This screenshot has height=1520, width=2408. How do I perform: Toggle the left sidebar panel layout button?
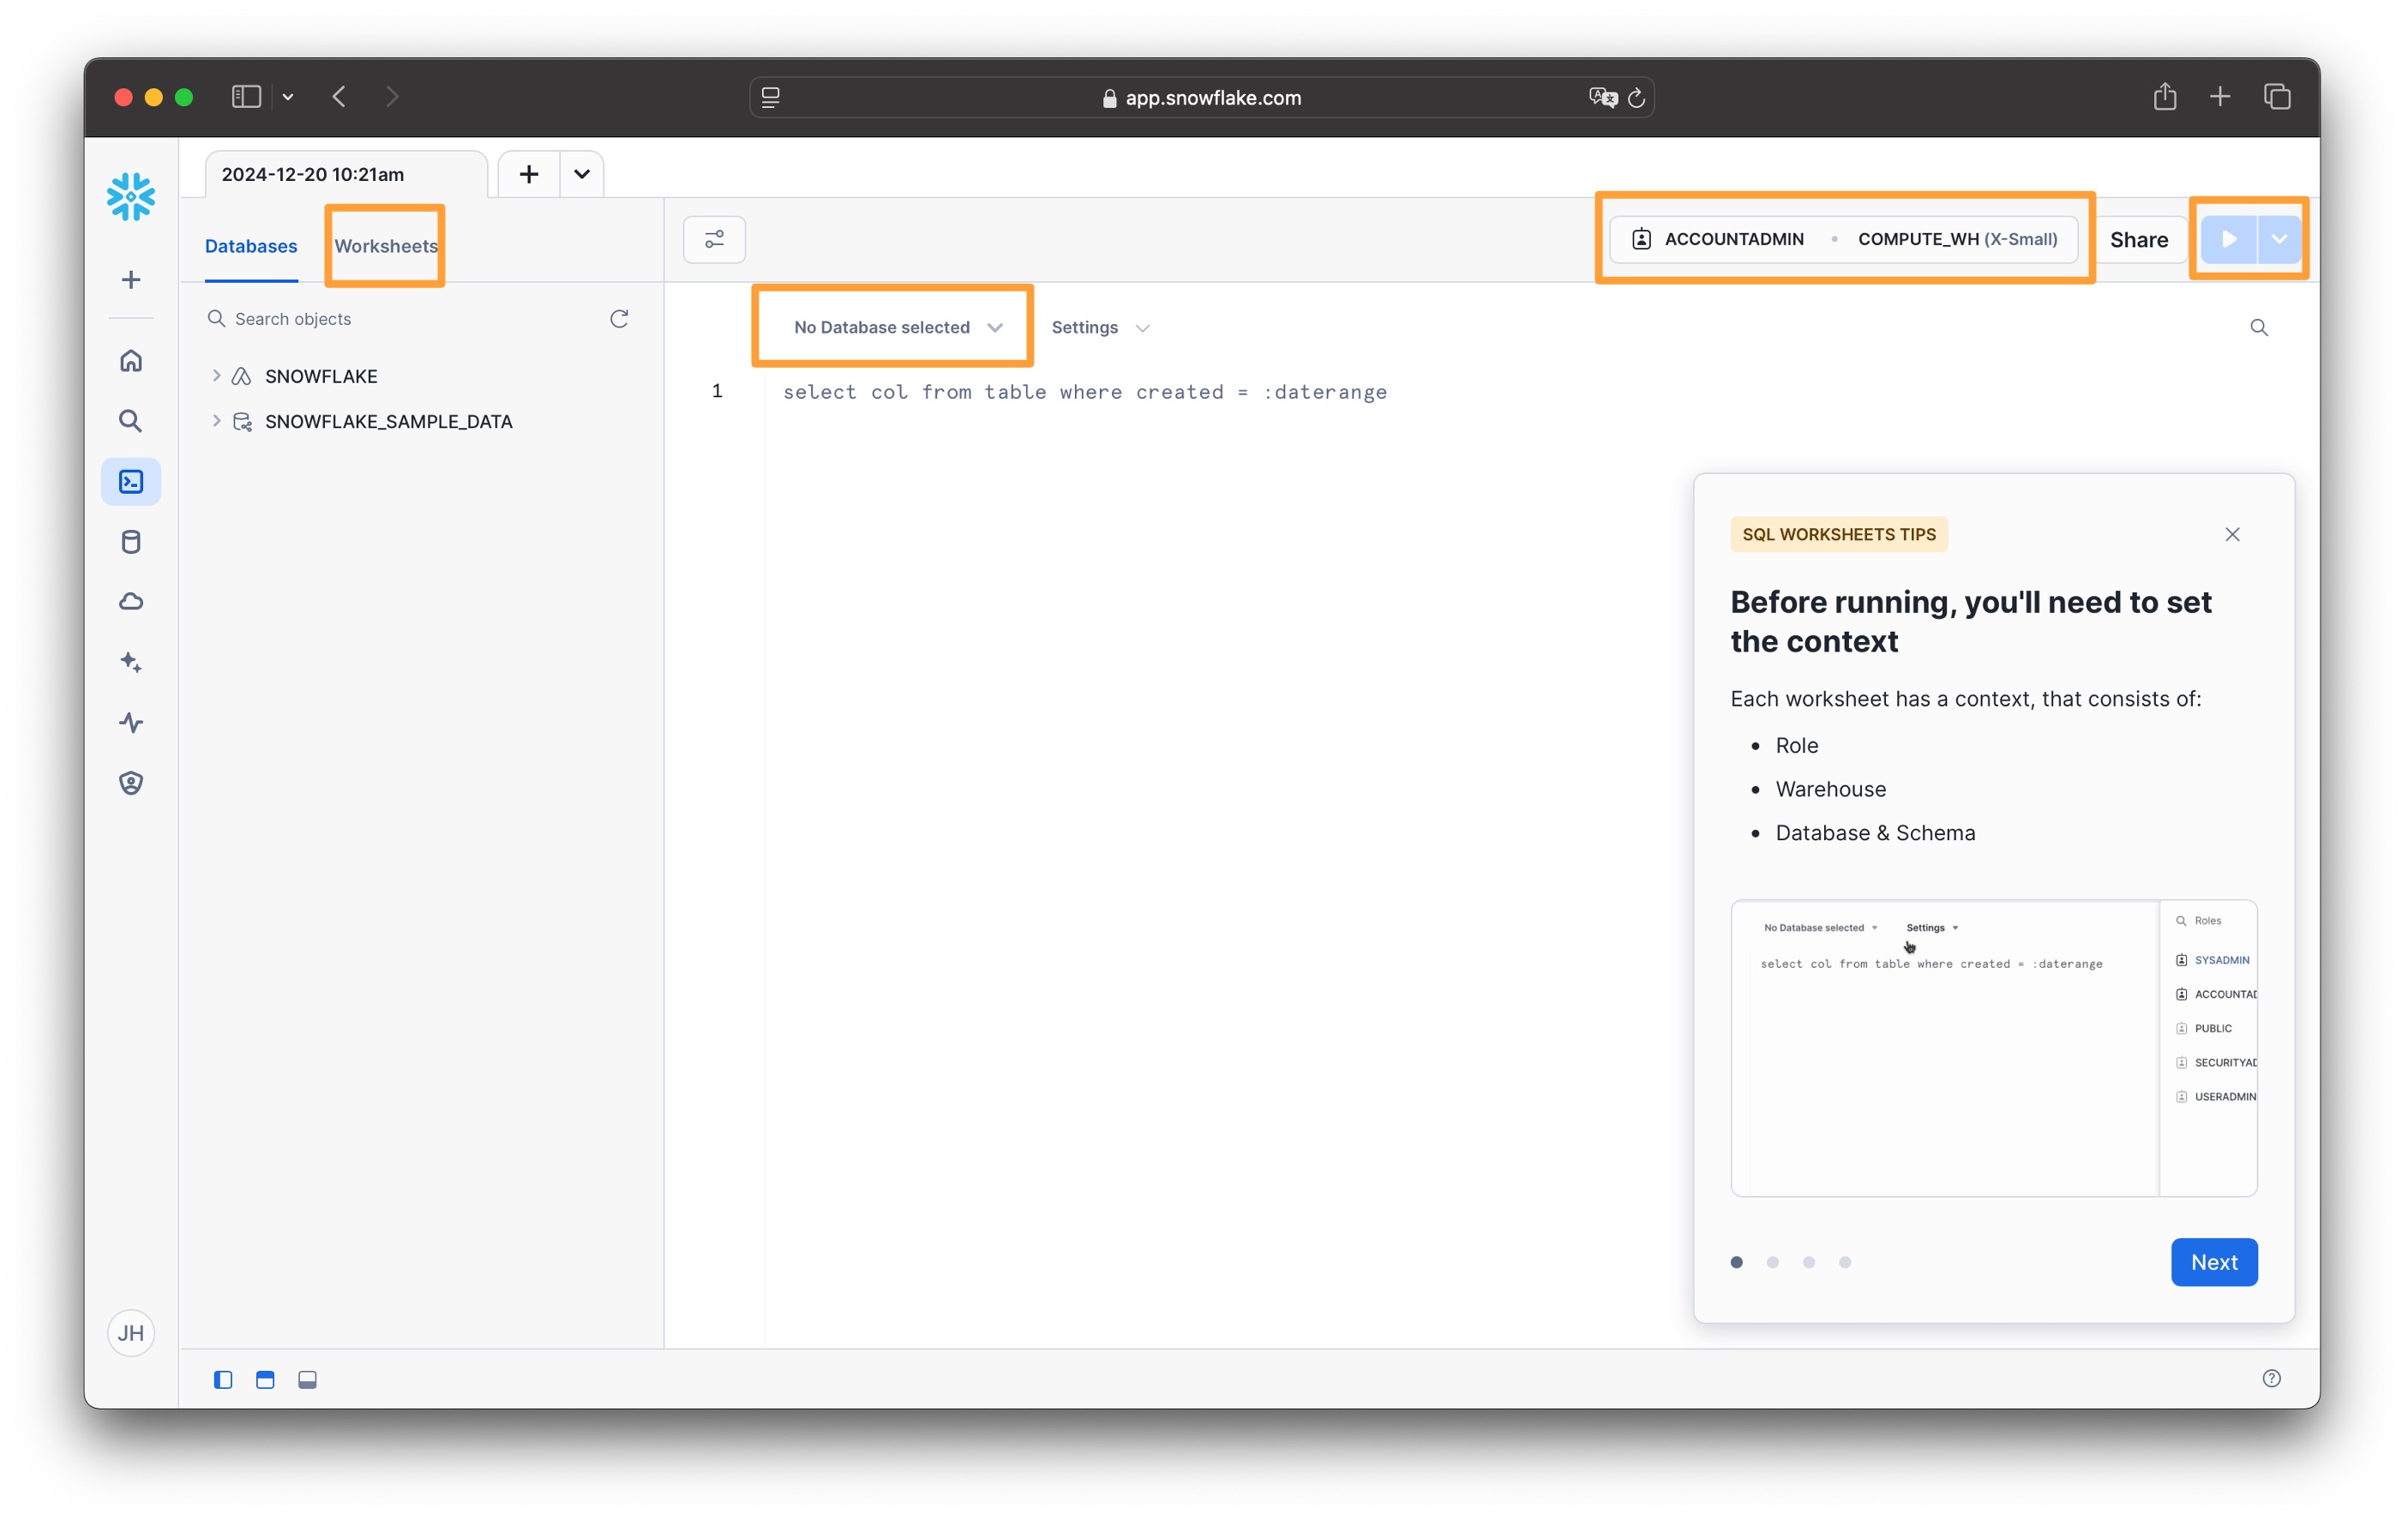223,1379
